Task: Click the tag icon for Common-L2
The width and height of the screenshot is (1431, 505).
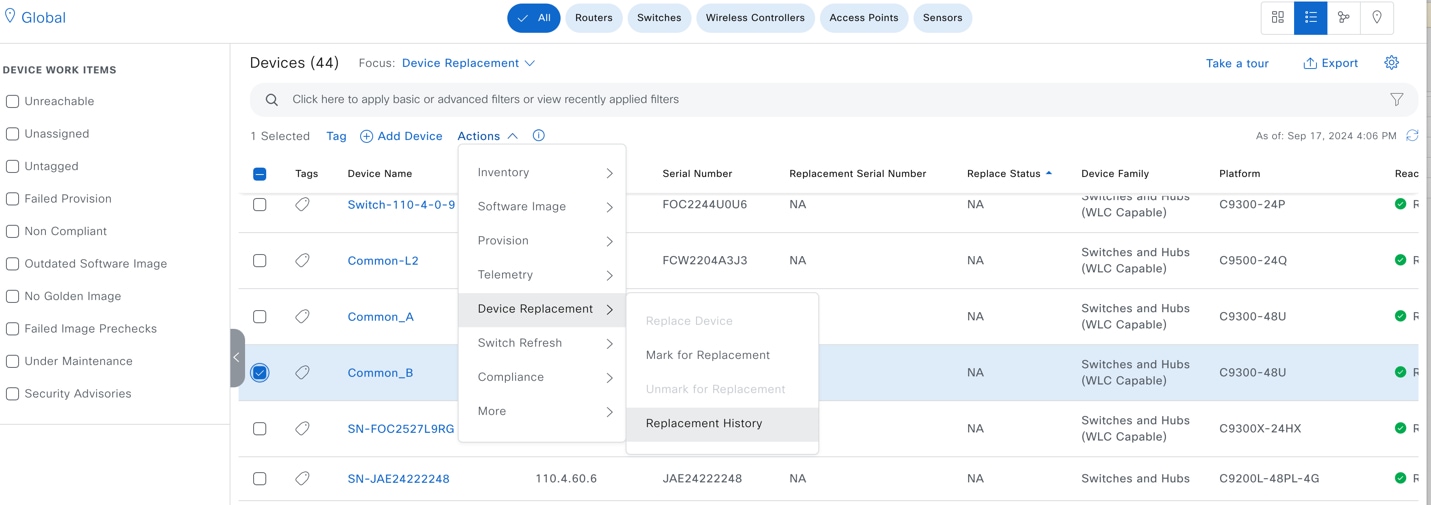Action: coord(302,261)
